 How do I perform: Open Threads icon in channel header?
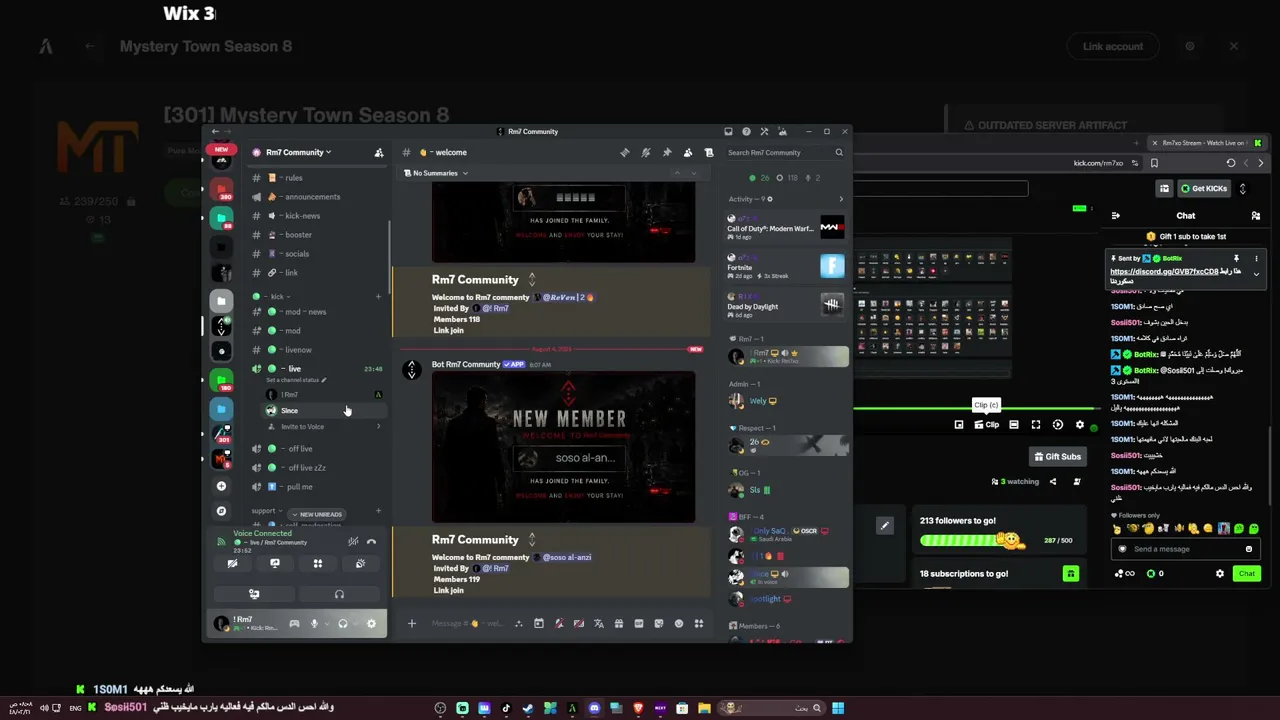625,153
